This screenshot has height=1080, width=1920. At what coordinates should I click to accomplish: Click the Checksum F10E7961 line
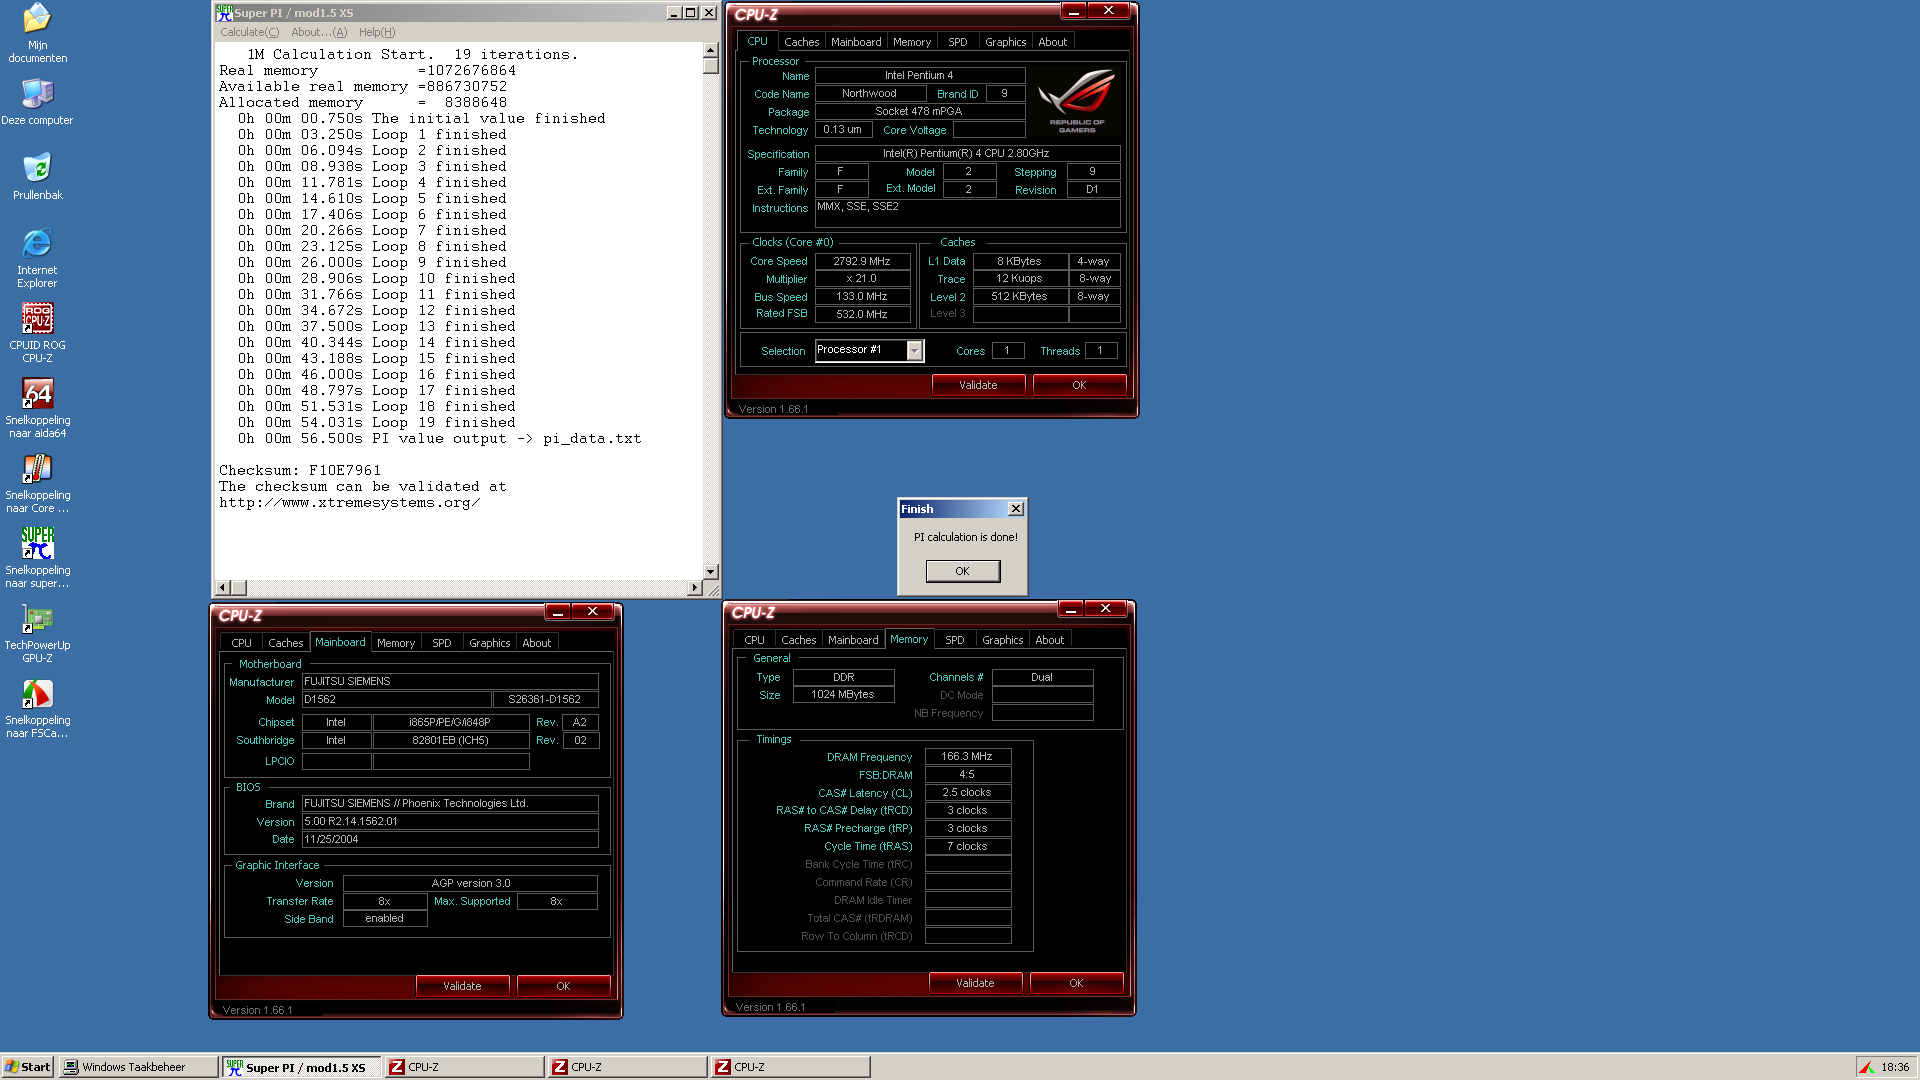coord(300,471)
